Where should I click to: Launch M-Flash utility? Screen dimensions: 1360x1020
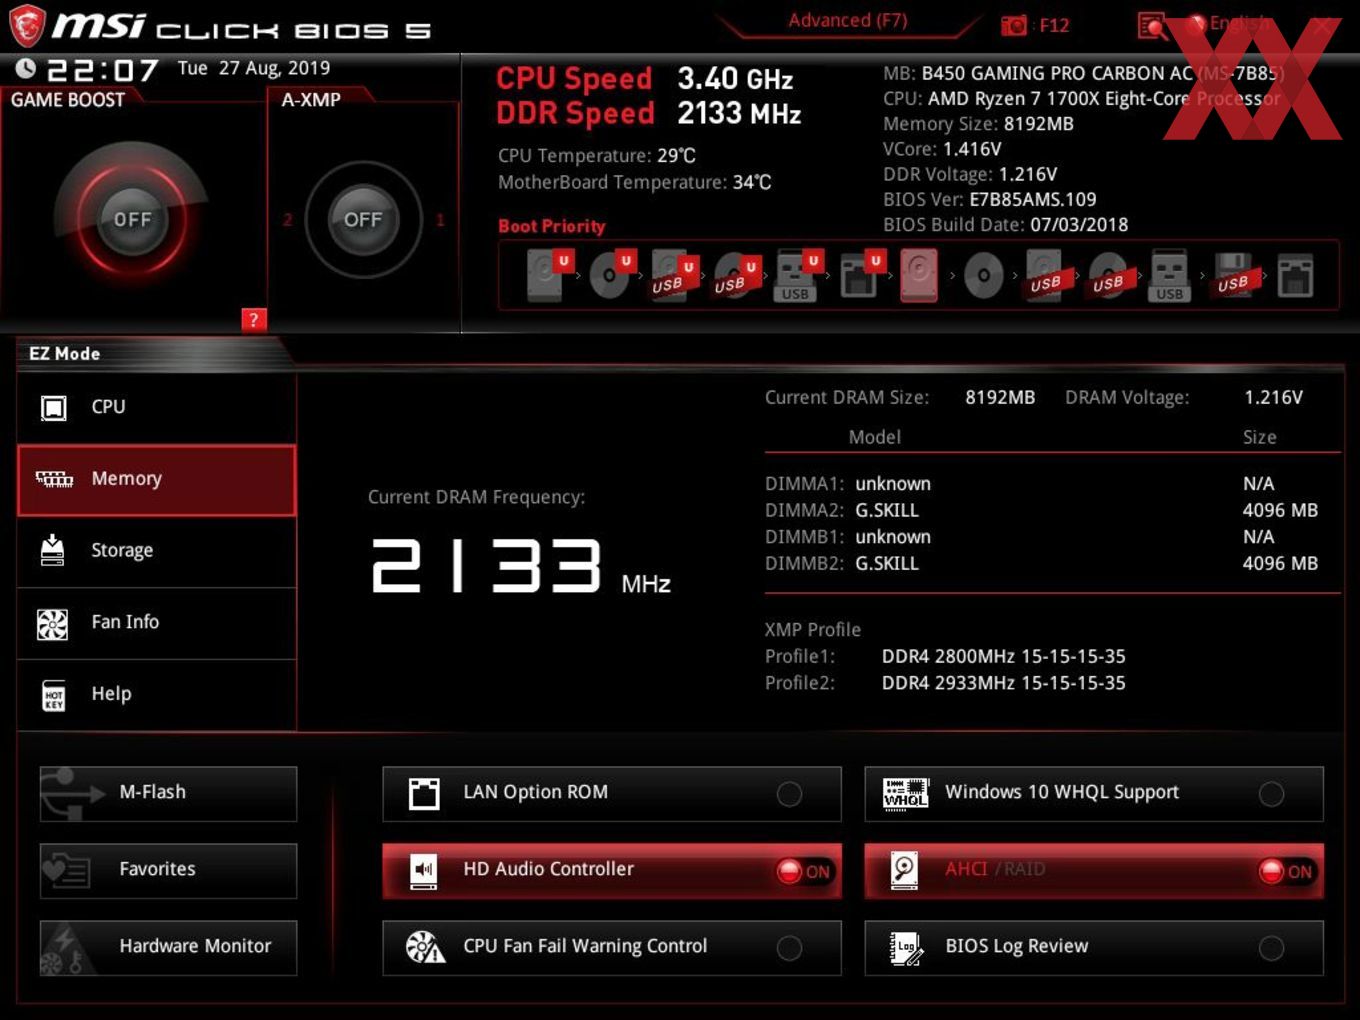168,793
